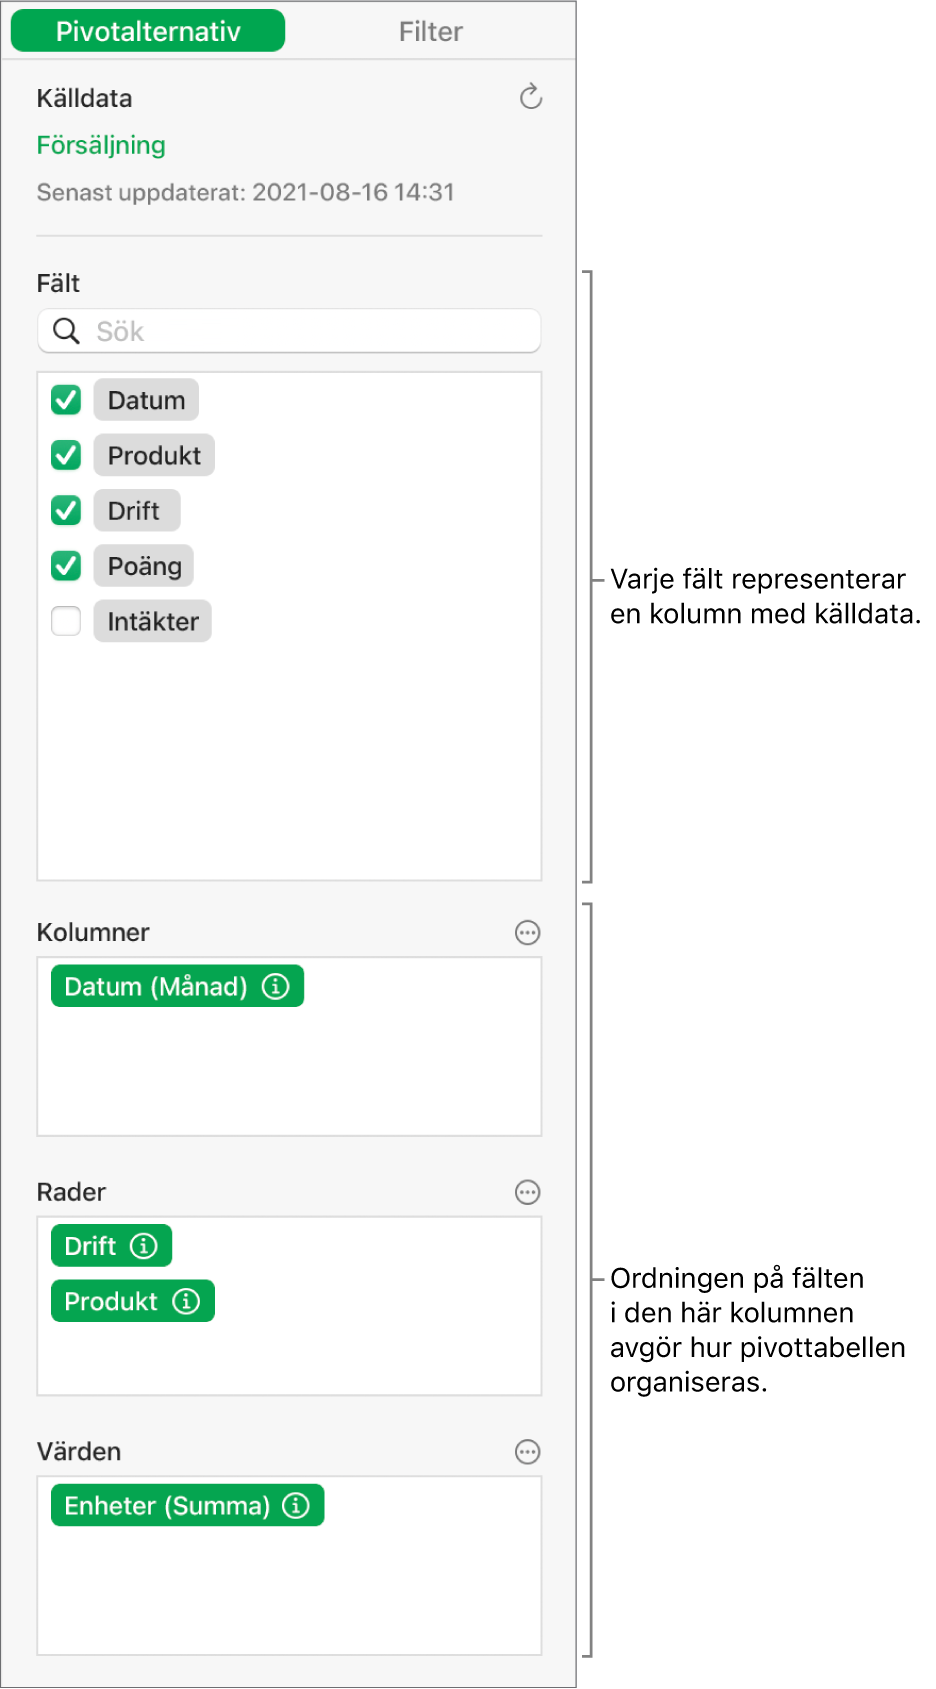Select the Enheter (Summa) value field
Screen dimensions: 936x1689
coord(166,1506)
